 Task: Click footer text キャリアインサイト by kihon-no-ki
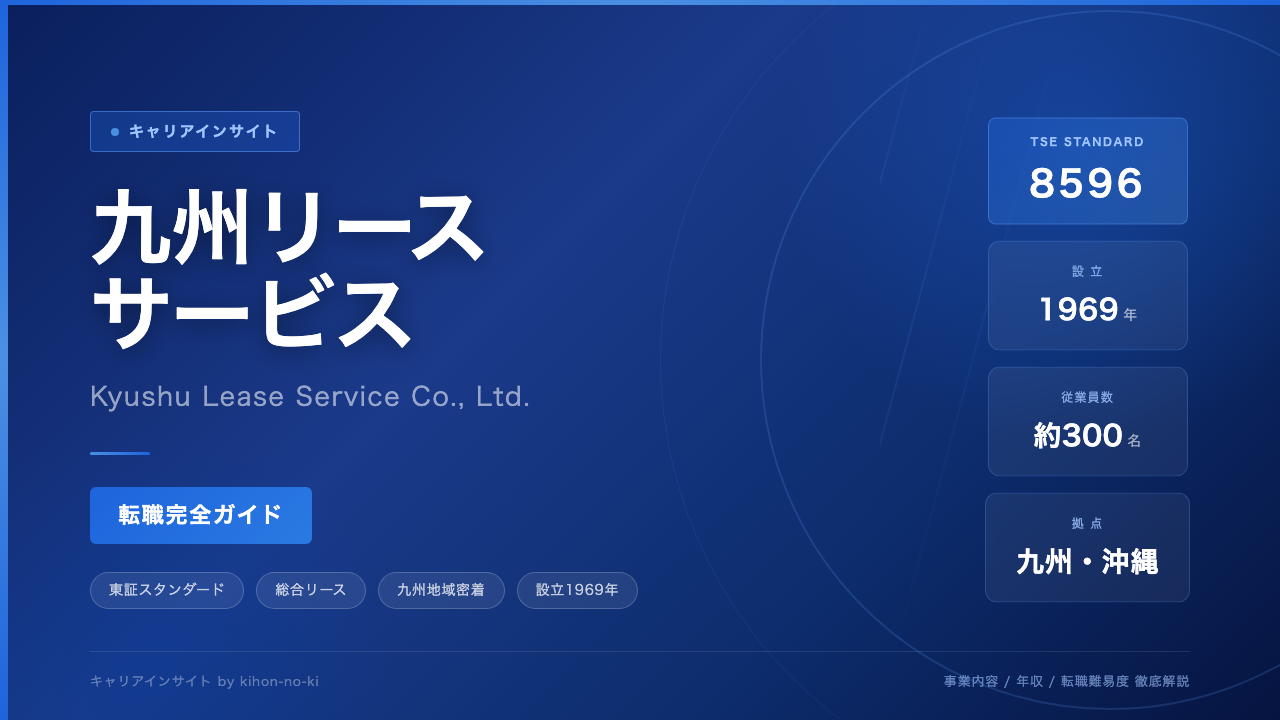(204, 681)
